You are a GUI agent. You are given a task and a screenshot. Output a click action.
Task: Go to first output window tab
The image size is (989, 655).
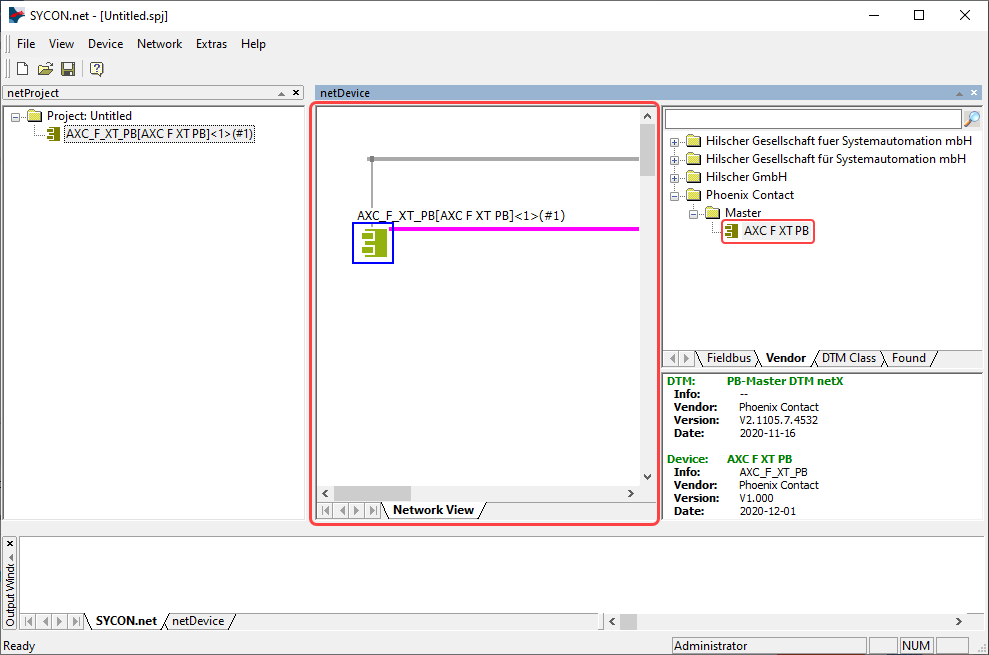coord(29,621)
